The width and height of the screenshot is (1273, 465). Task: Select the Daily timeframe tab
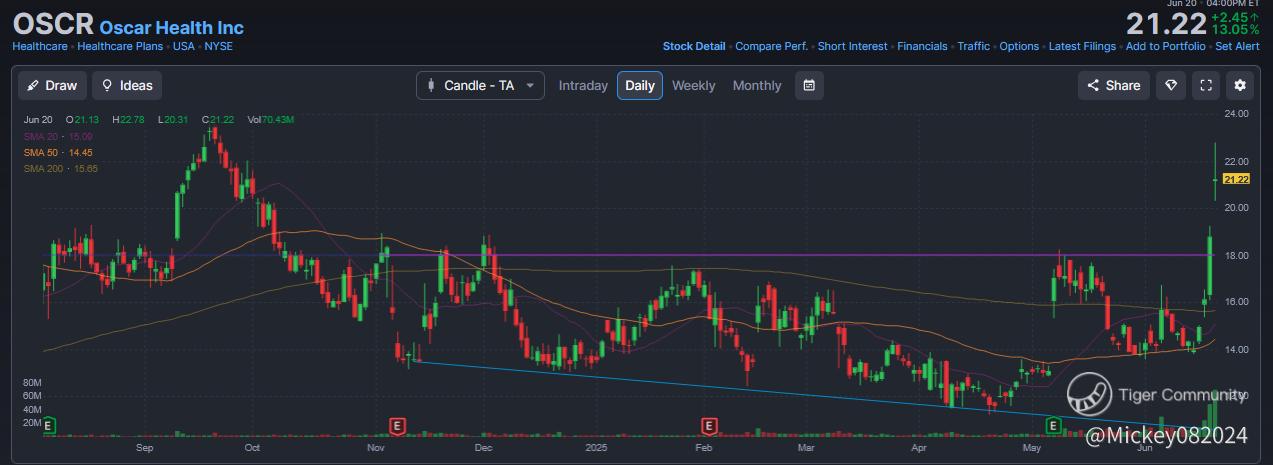[x=640, y=85]
